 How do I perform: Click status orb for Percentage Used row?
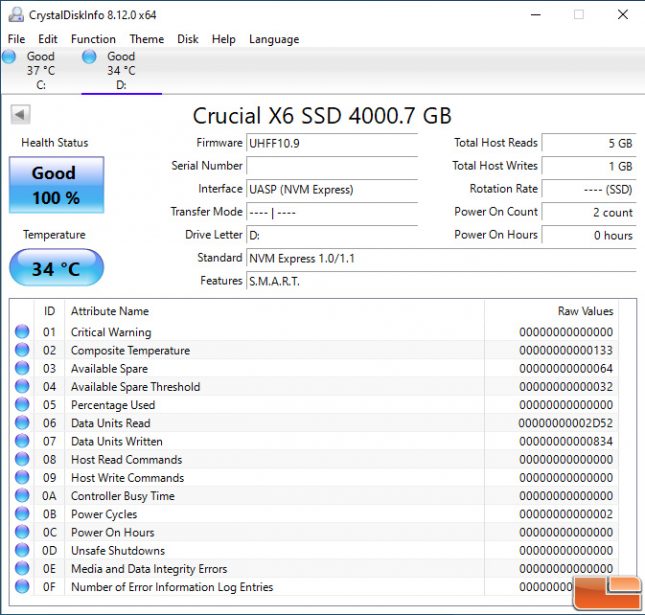pos(22,404)
